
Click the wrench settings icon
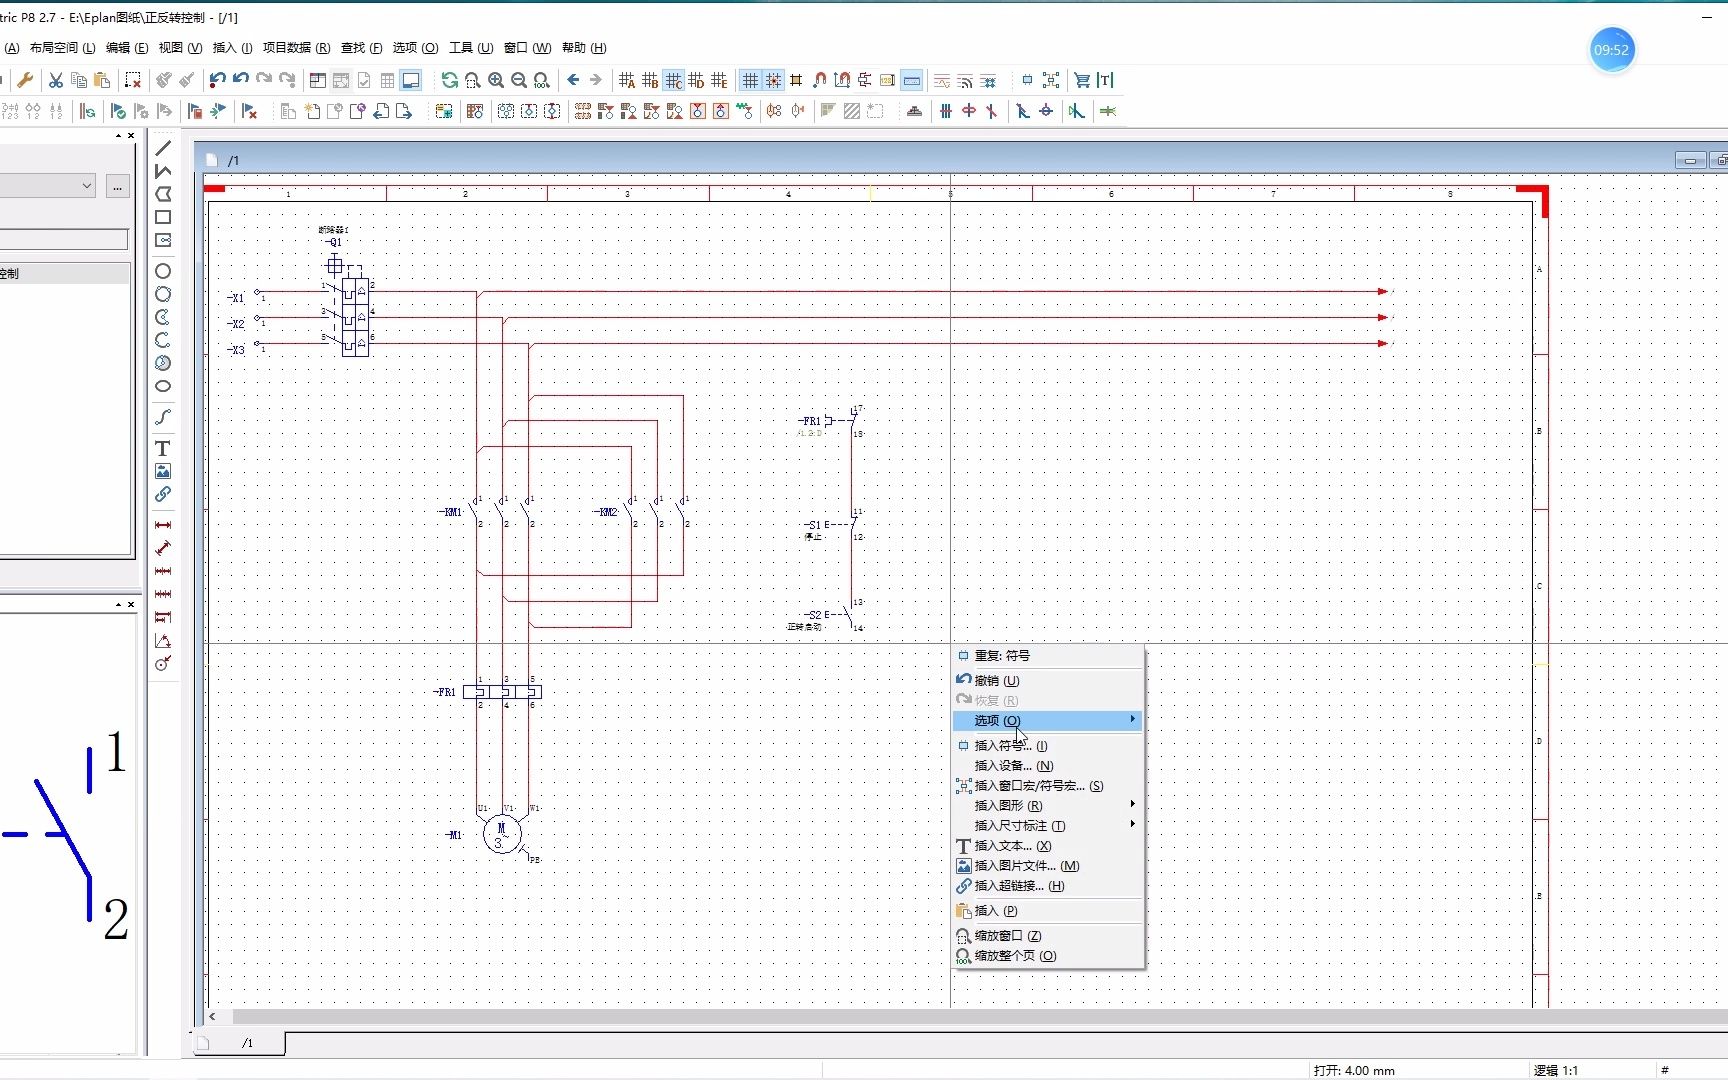[x=26, y=80]
